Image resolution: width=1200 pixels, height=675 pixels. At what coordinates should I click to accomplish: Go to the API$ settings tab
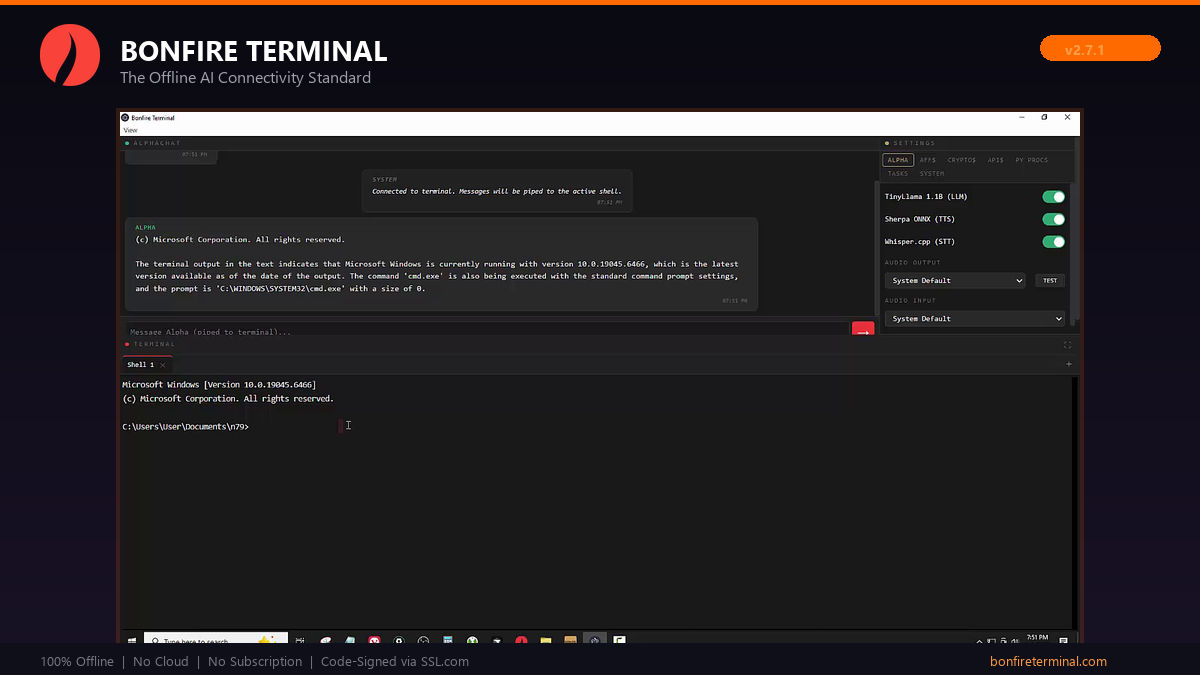click(x=995, y=160)
